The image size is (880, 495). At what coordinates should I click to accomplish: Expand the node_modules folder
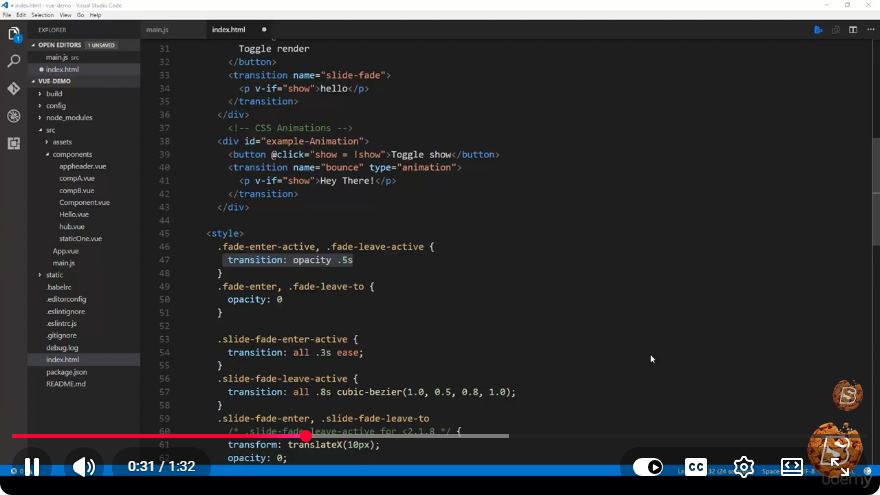(69, 118)
